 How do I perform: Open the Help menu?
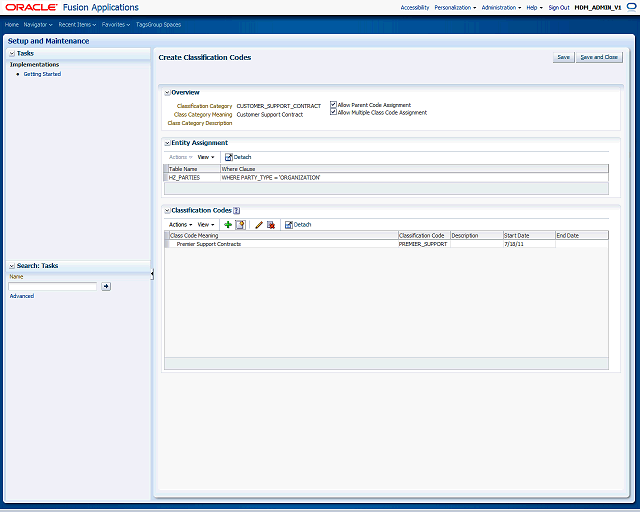(x=534, y=7)
